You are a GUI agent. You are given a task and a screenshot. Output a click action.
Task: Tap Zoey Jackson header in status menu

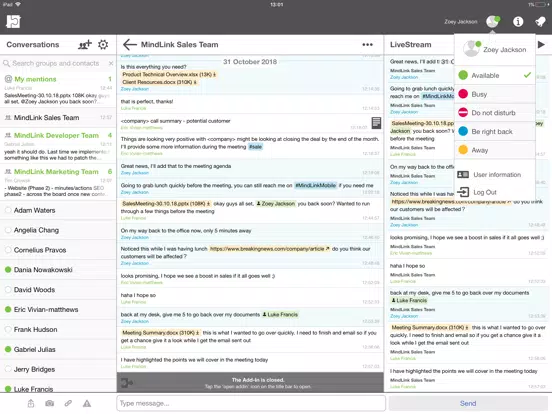tap(495, 49)
